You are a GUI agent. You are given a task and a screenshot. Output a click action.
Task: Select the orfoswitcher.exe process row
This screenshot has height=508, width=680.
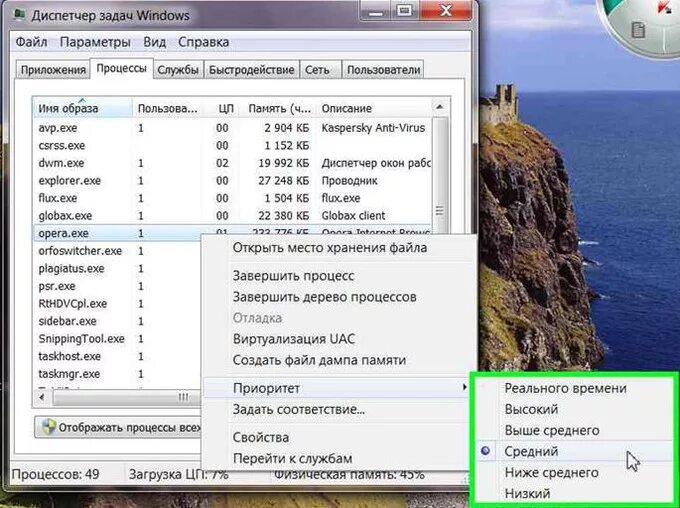[x=117, y=251]
